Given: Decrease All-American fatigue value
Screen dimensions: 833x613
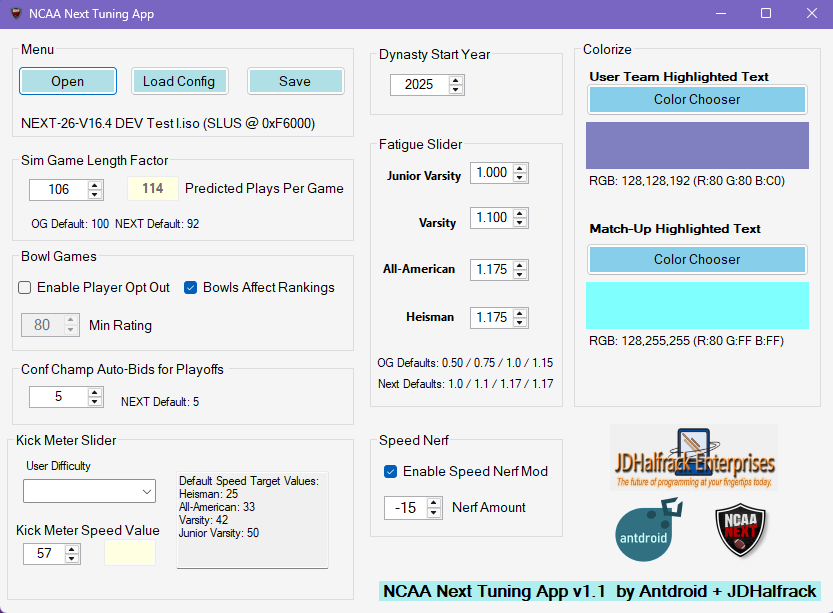Looking at the screenshot, I should point(520,274).
